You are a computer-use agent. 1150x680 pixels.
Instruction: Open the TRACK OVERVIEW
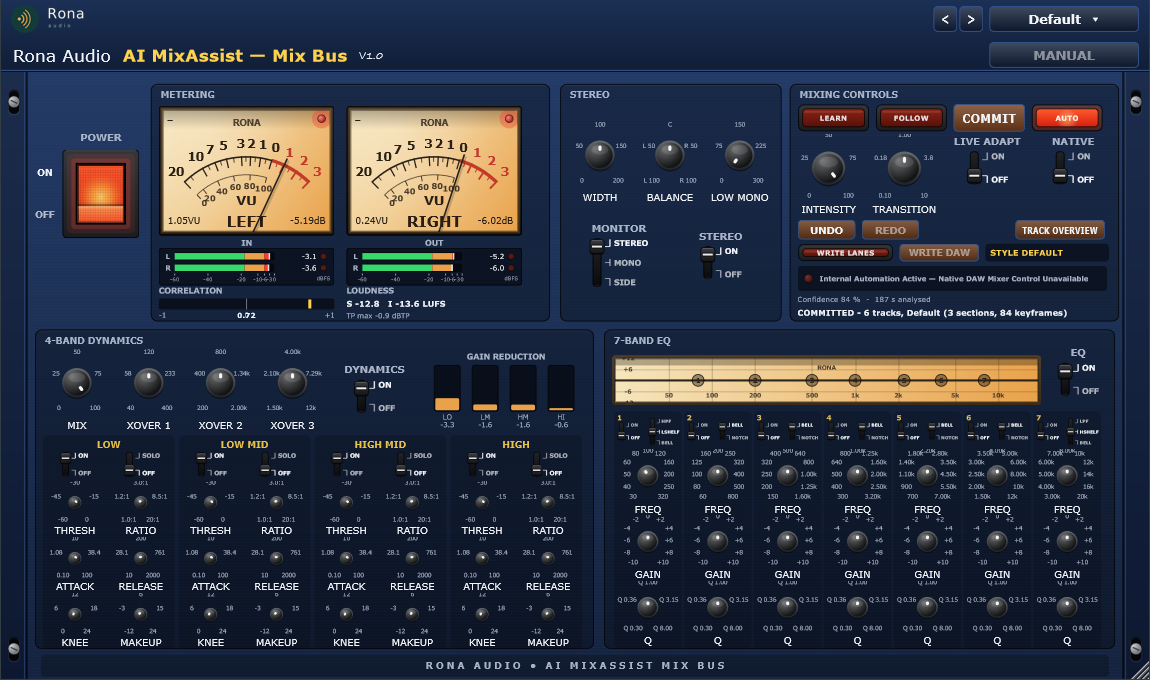coord(1060,230)
